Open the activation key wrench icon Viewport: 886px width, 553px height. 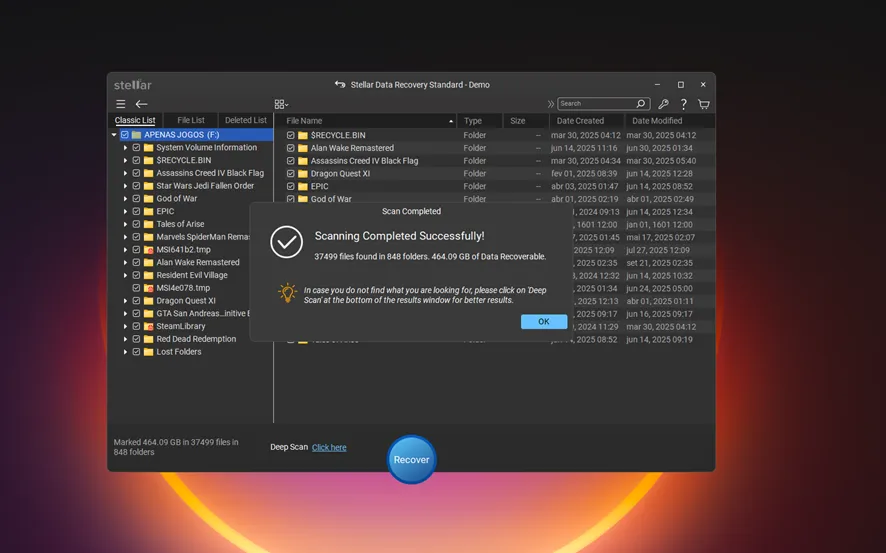(663, 104)
